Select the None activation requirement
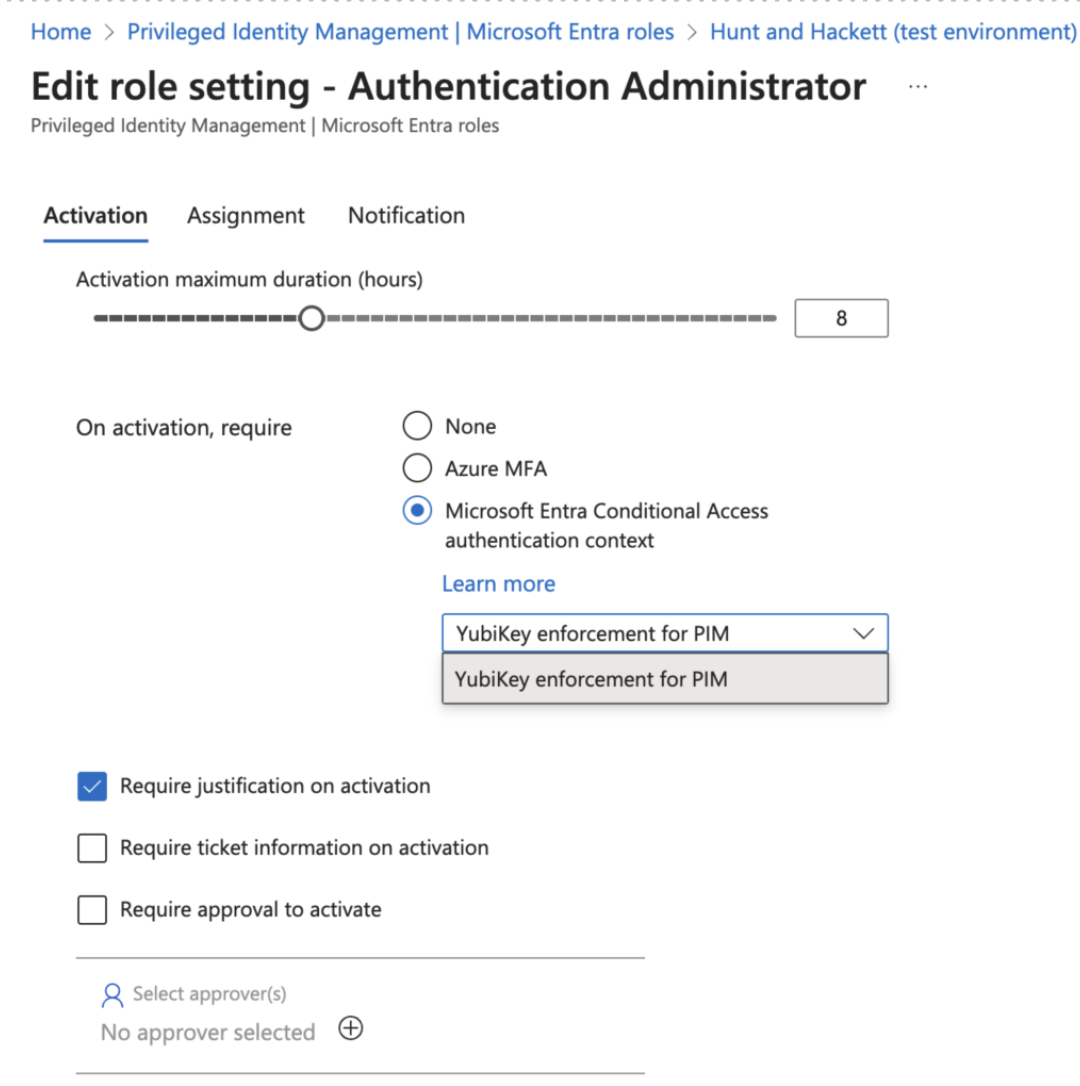This screenshot has height=1086, width=1080. (x=417, y=425)
